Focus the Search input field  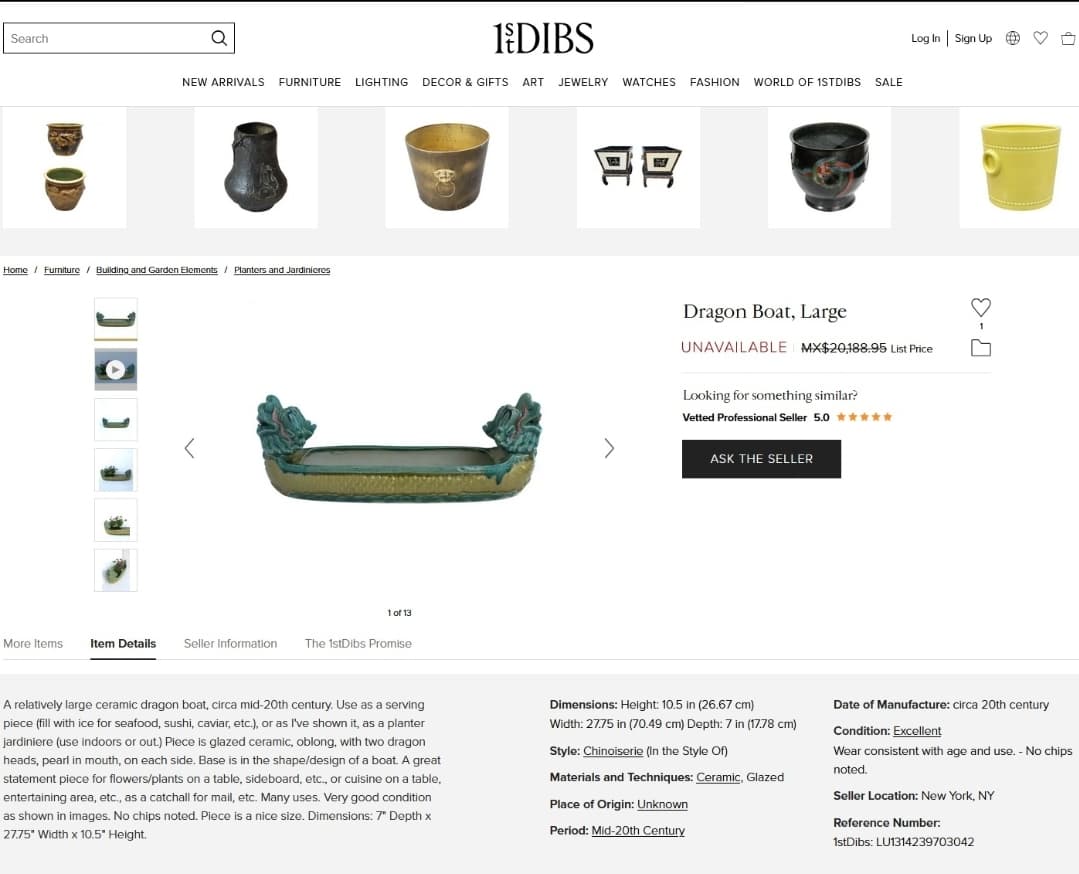107,39
